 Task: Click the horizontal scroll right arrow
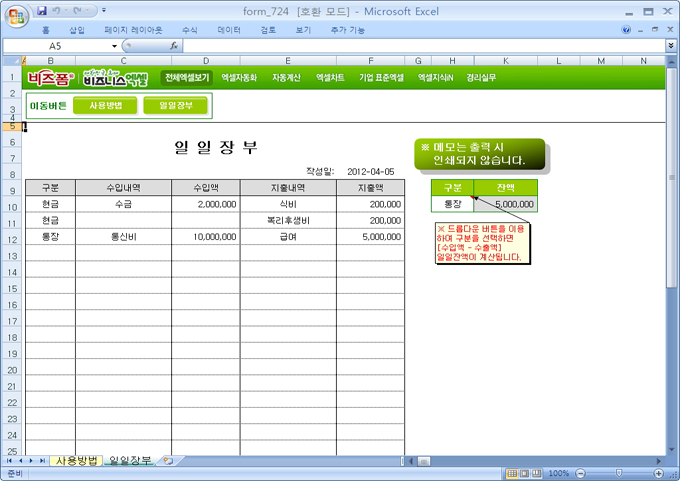click(x=659, y=461)
